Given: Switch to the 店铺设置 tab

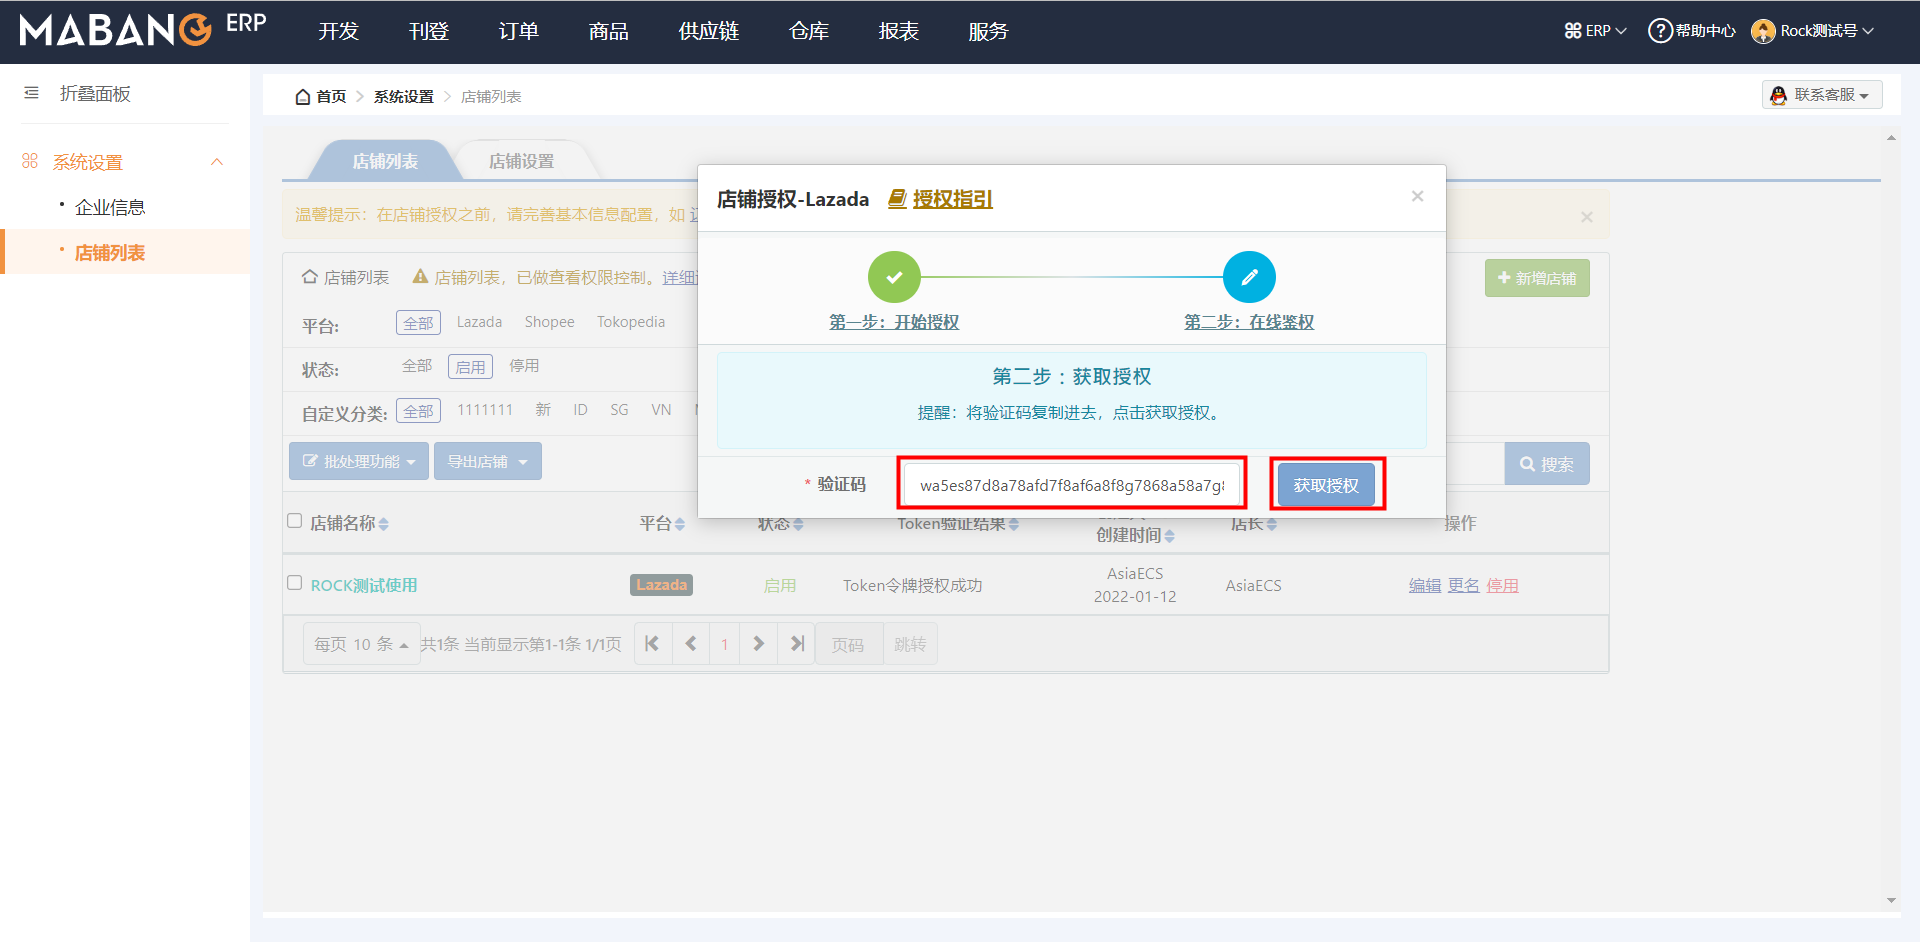Looking at the screenshot, I should pyautogui.click(x=521, y=161).
